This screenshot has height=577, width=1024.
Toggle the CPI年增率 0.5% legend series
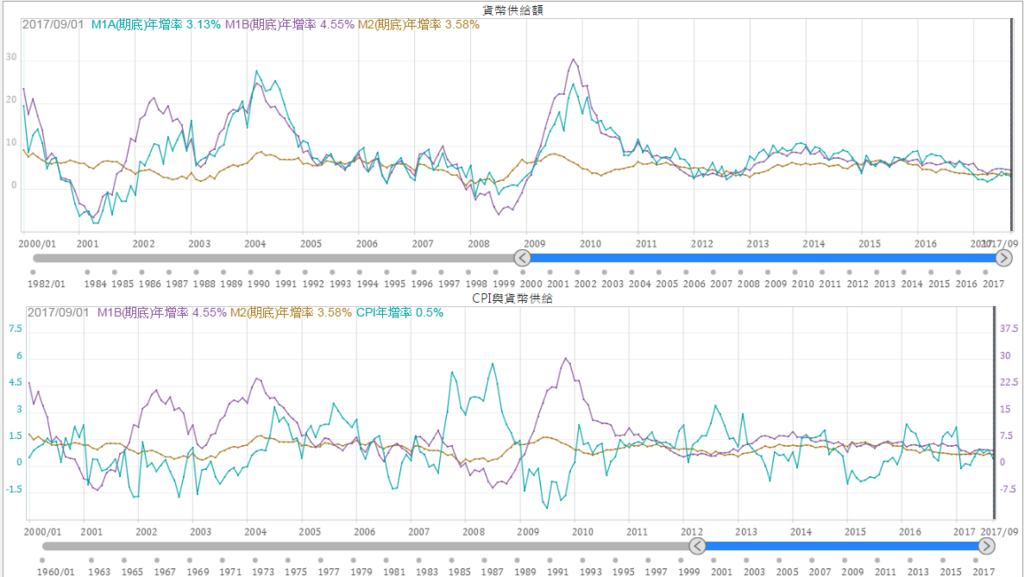pos(400,313)
